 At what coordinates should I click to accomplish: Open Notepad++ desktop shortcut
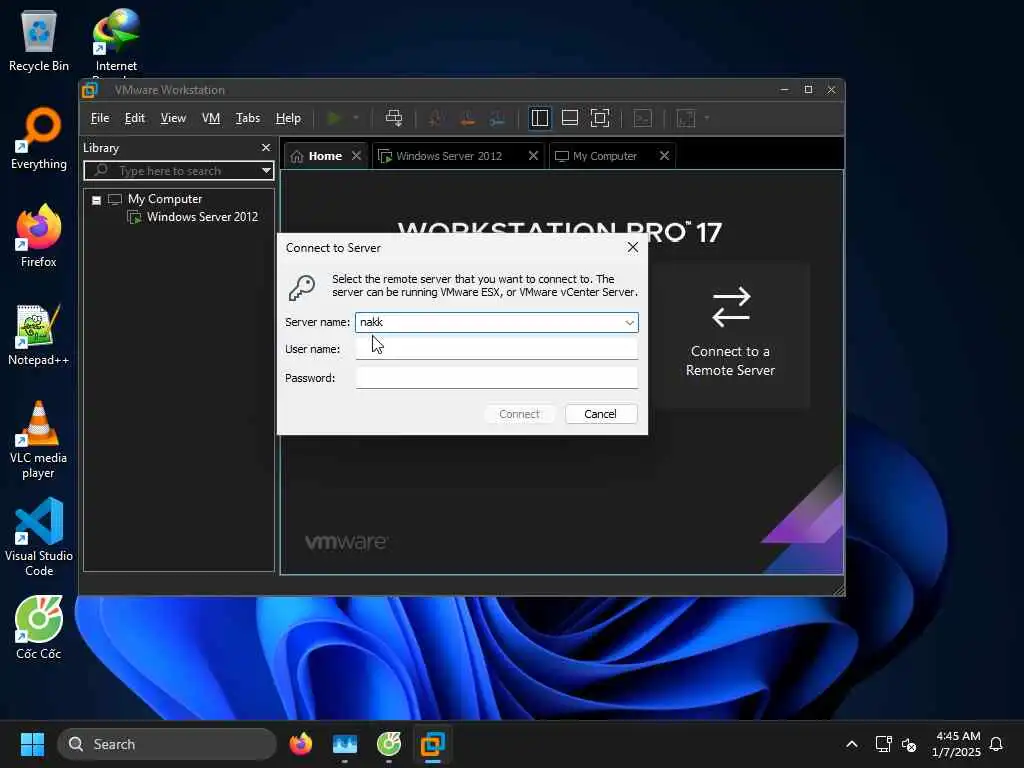(x=39, y=334)
